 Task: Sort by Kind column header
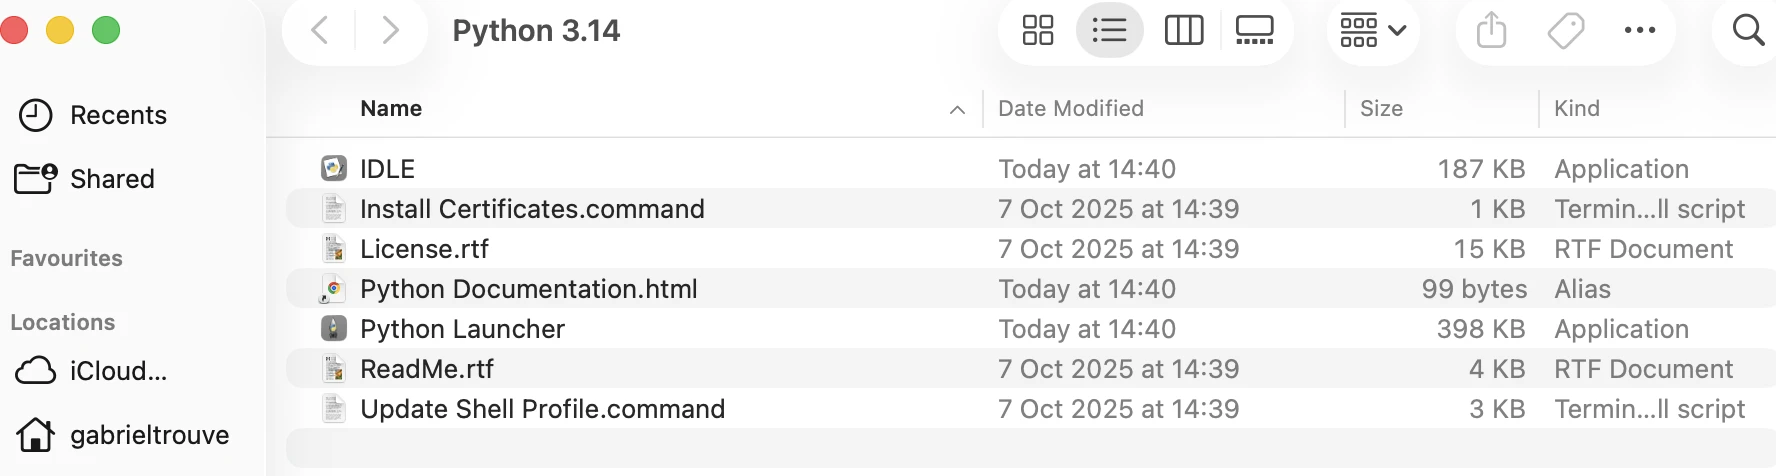click(1576, 109)
